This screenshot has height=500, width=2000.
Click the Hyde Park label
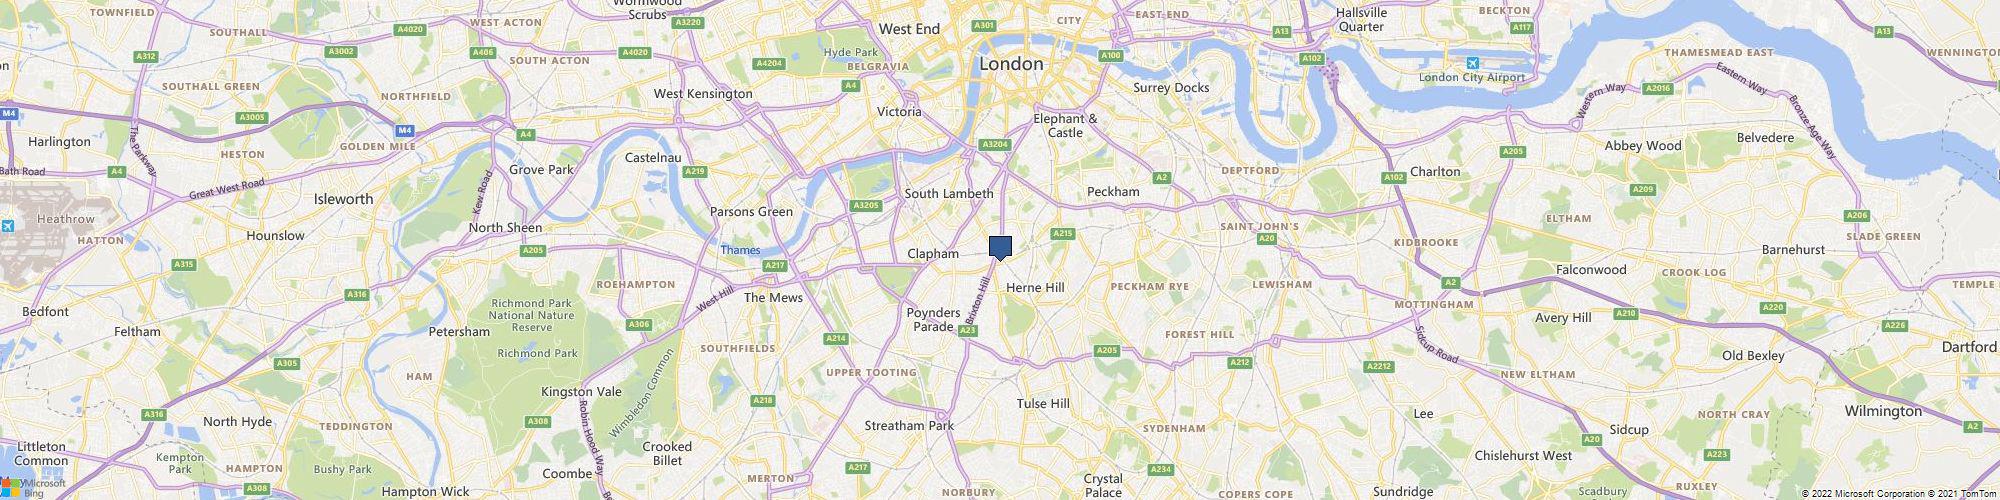click(x=850, y=52)
